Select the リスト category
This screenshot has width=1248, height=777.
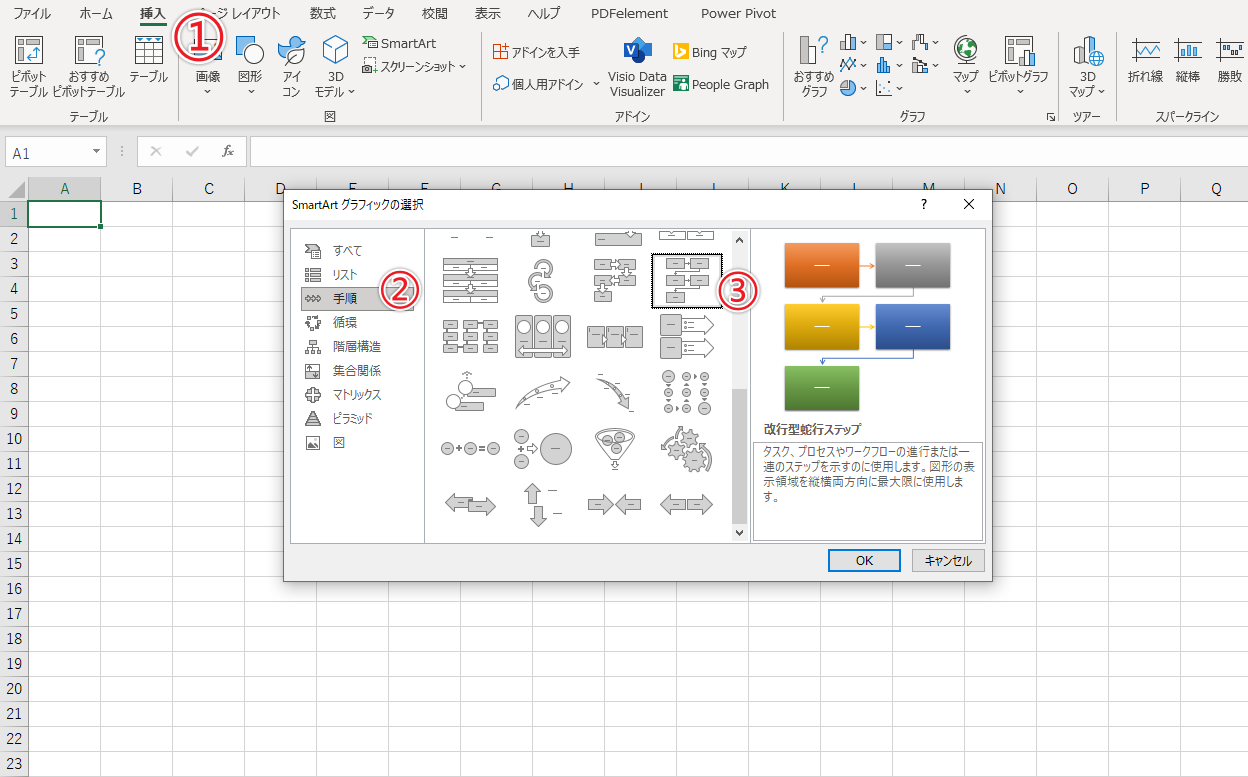pyautogui.click(x=357, y=275)
